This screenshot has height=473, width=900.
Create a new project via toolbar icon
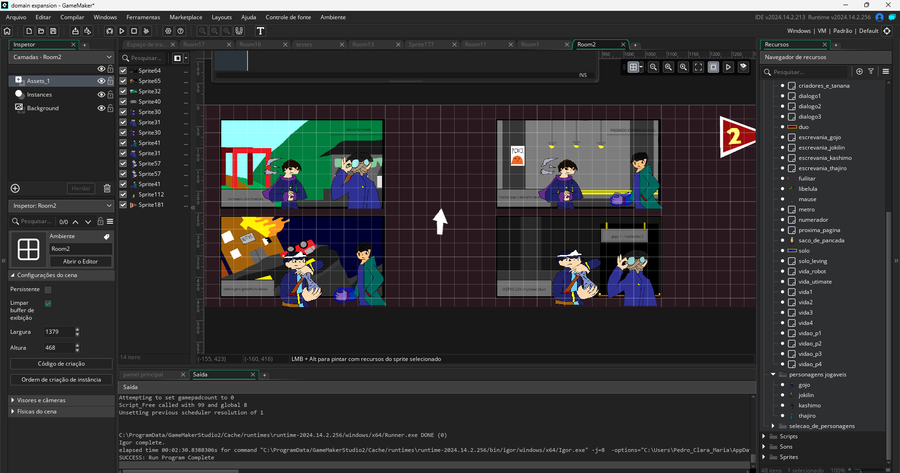pos(29,31)
